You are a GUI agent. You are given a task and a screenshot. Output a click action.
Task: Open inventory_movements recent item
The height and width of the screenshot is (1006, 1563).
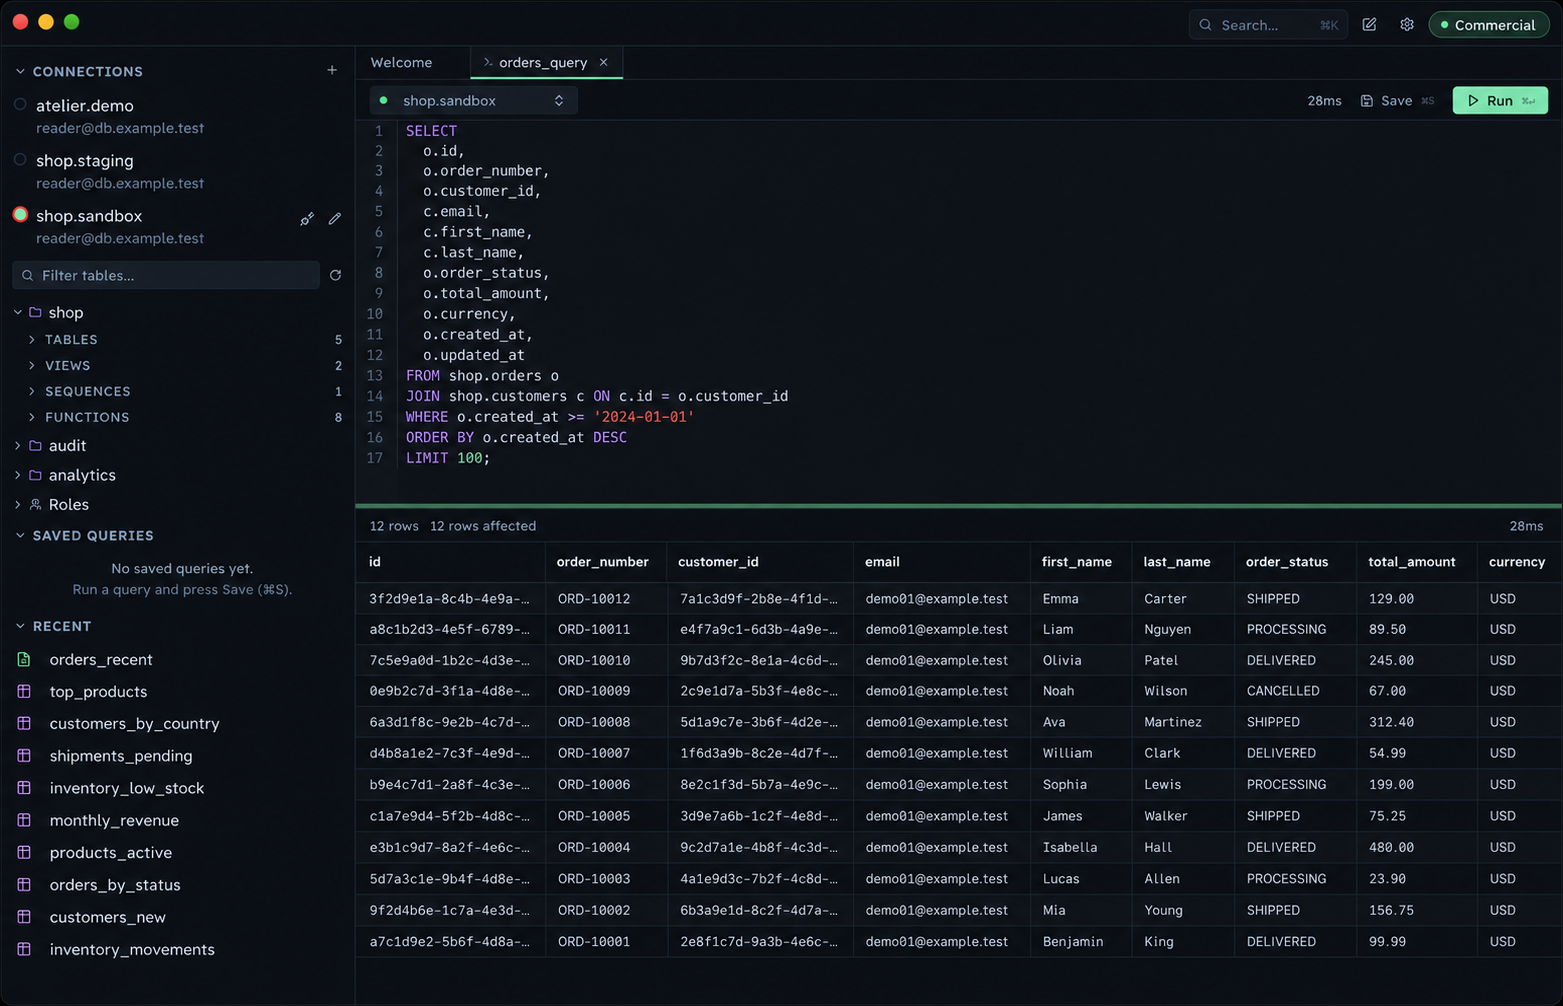pyautogui.click(x=132, y=950)
